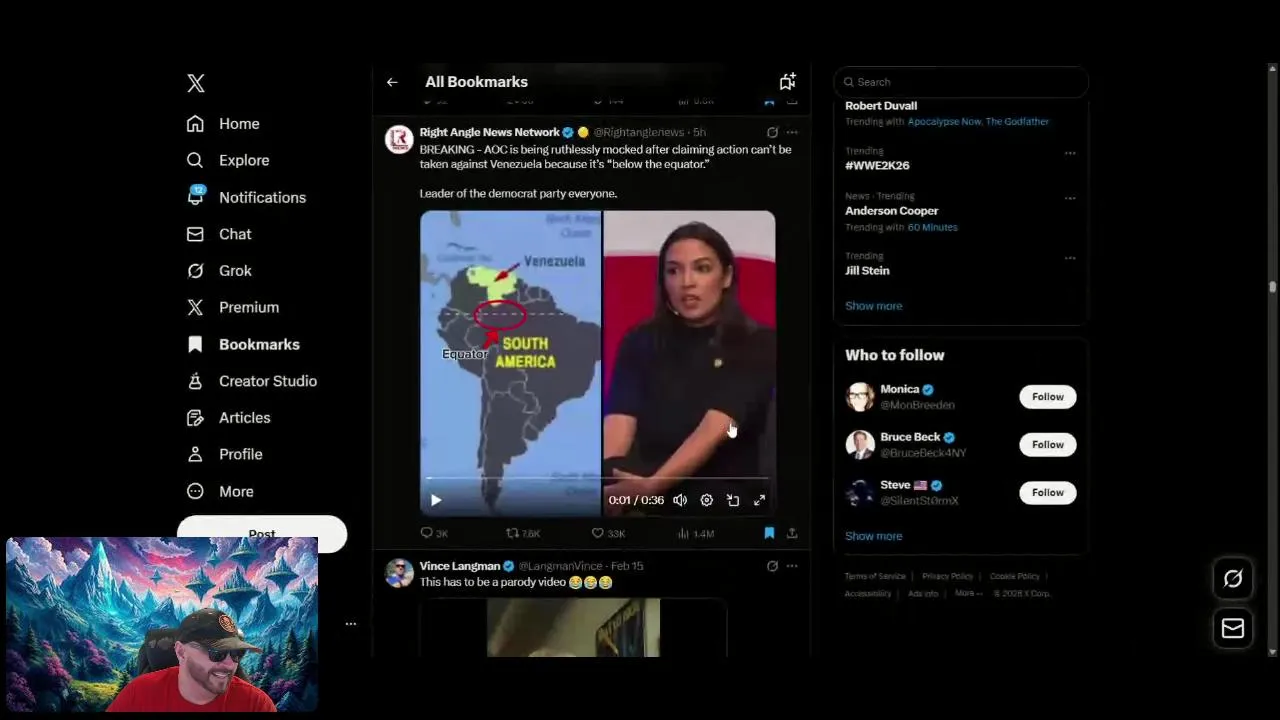
Task: Expand the footer More menu
Action: [968, 594]
